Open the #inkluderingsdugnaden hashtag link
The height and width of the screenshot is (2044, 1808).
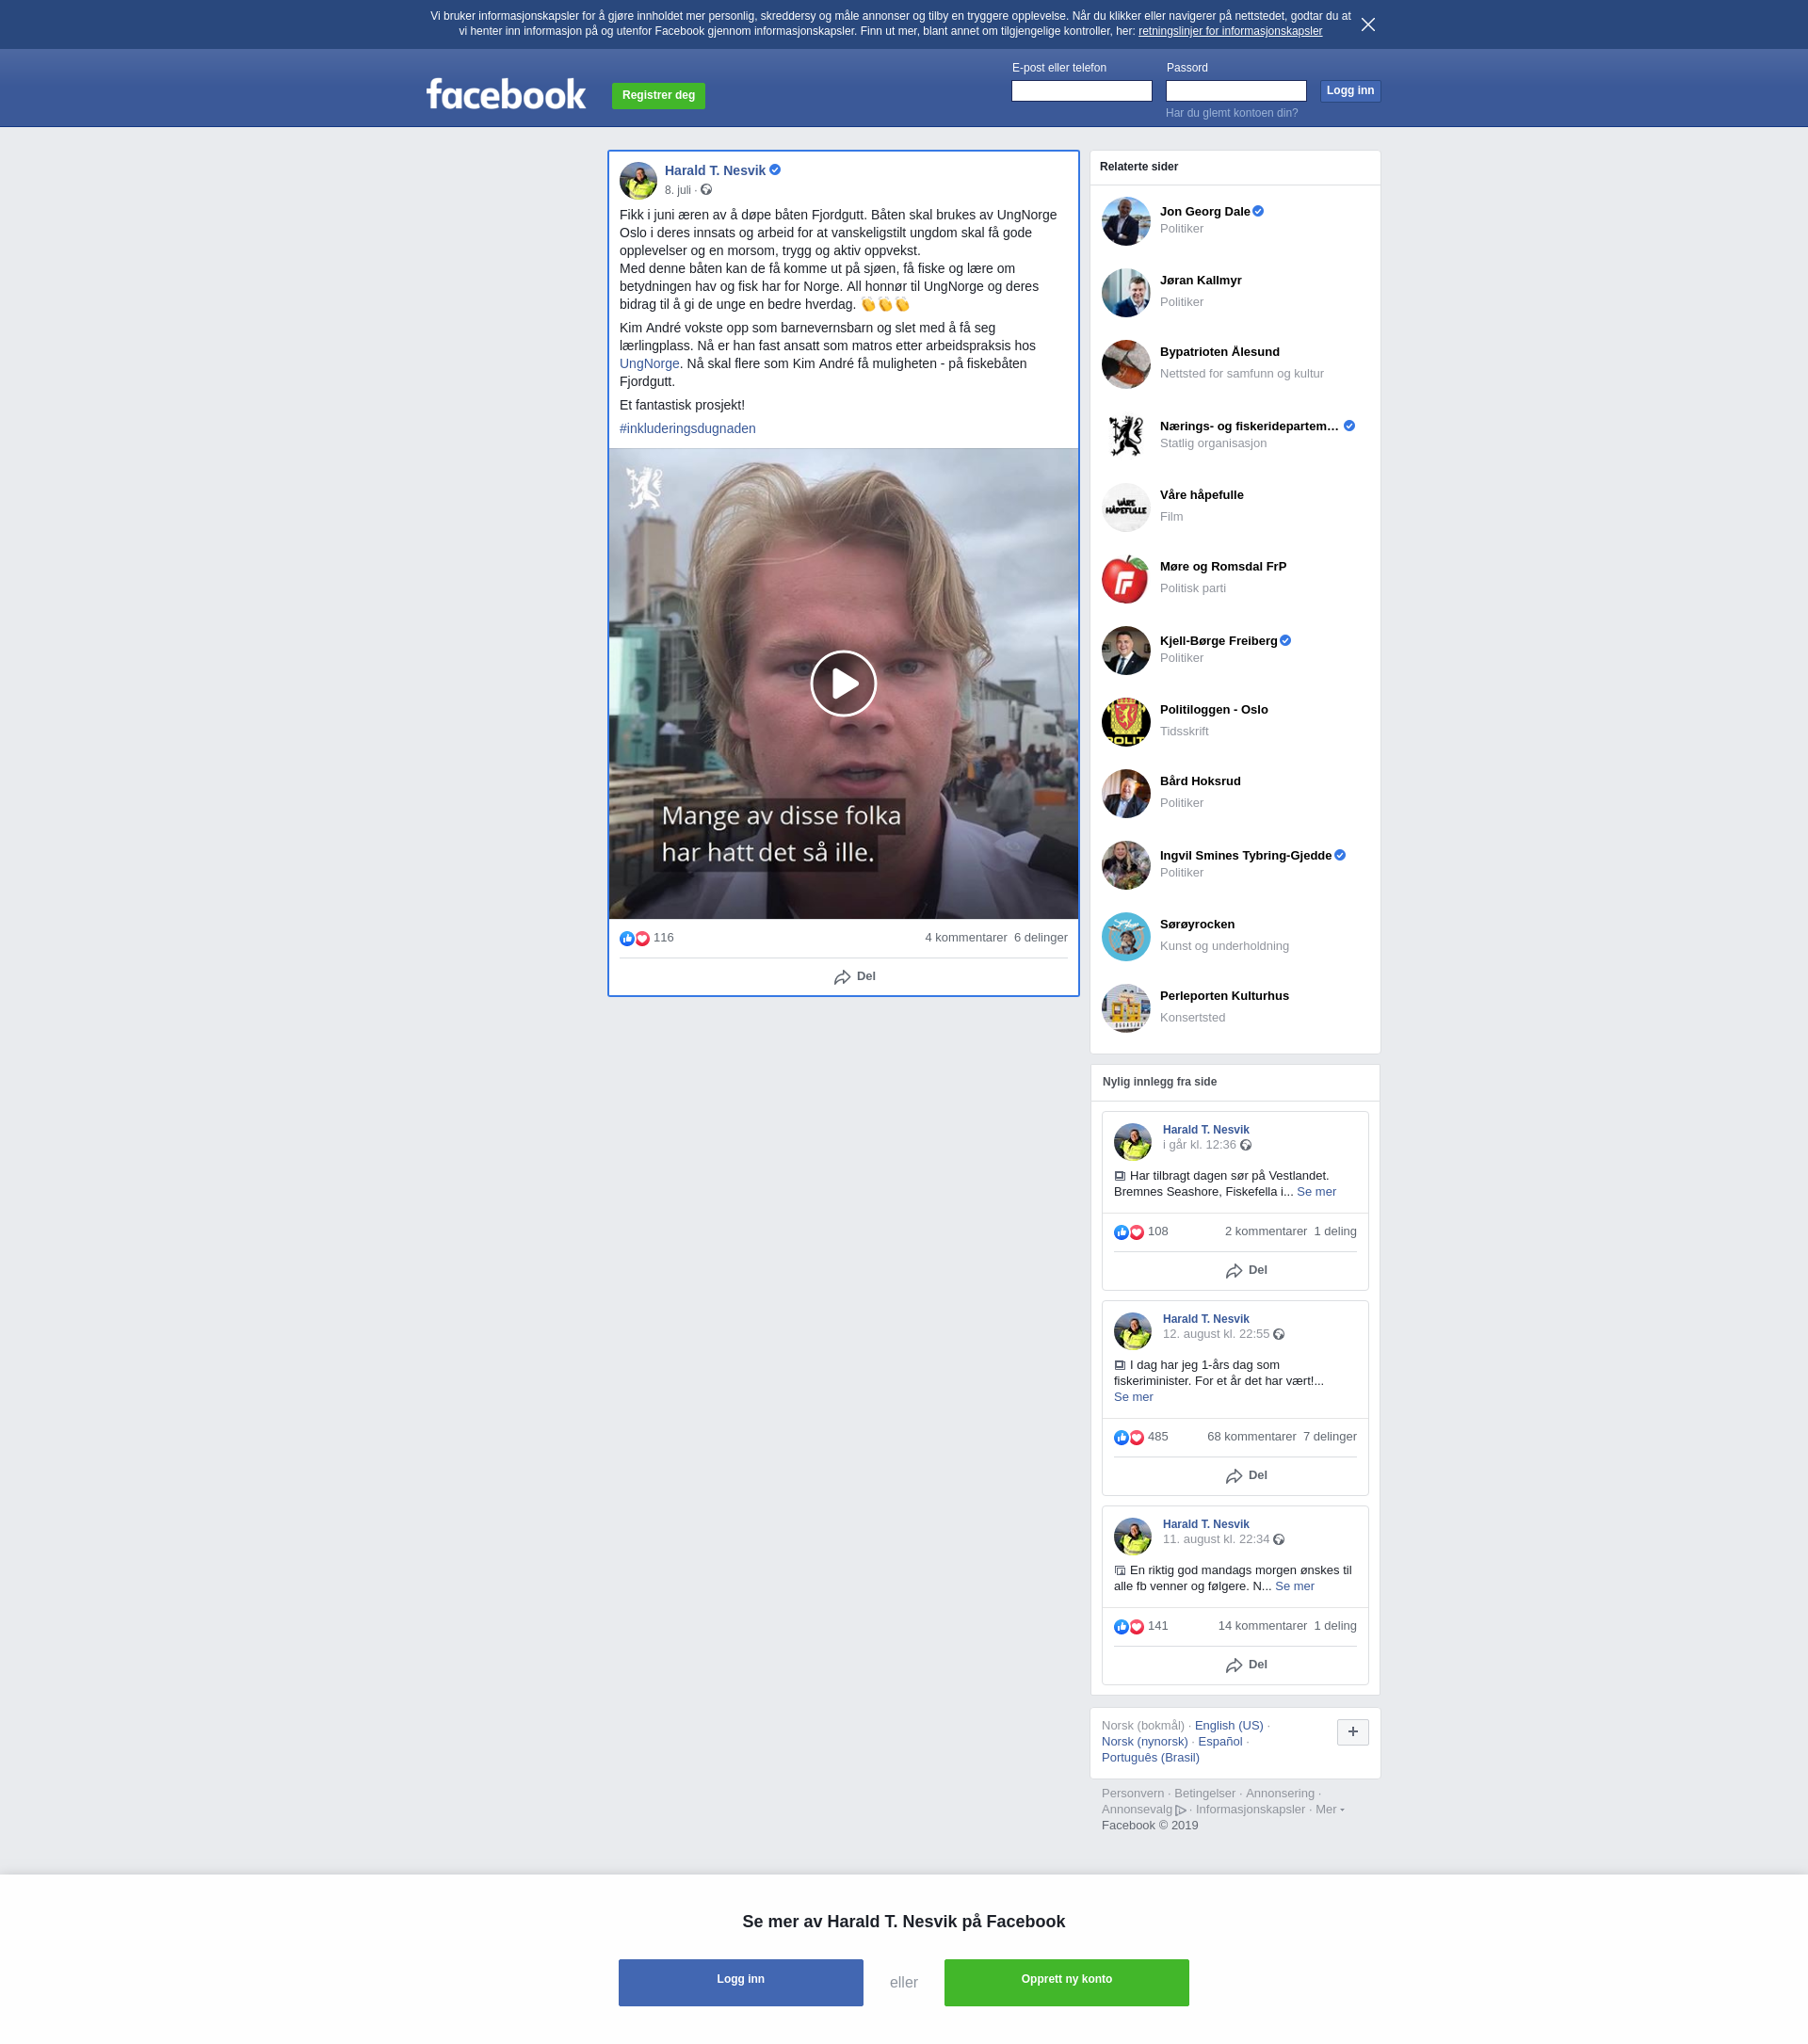(x=687, y=429)
